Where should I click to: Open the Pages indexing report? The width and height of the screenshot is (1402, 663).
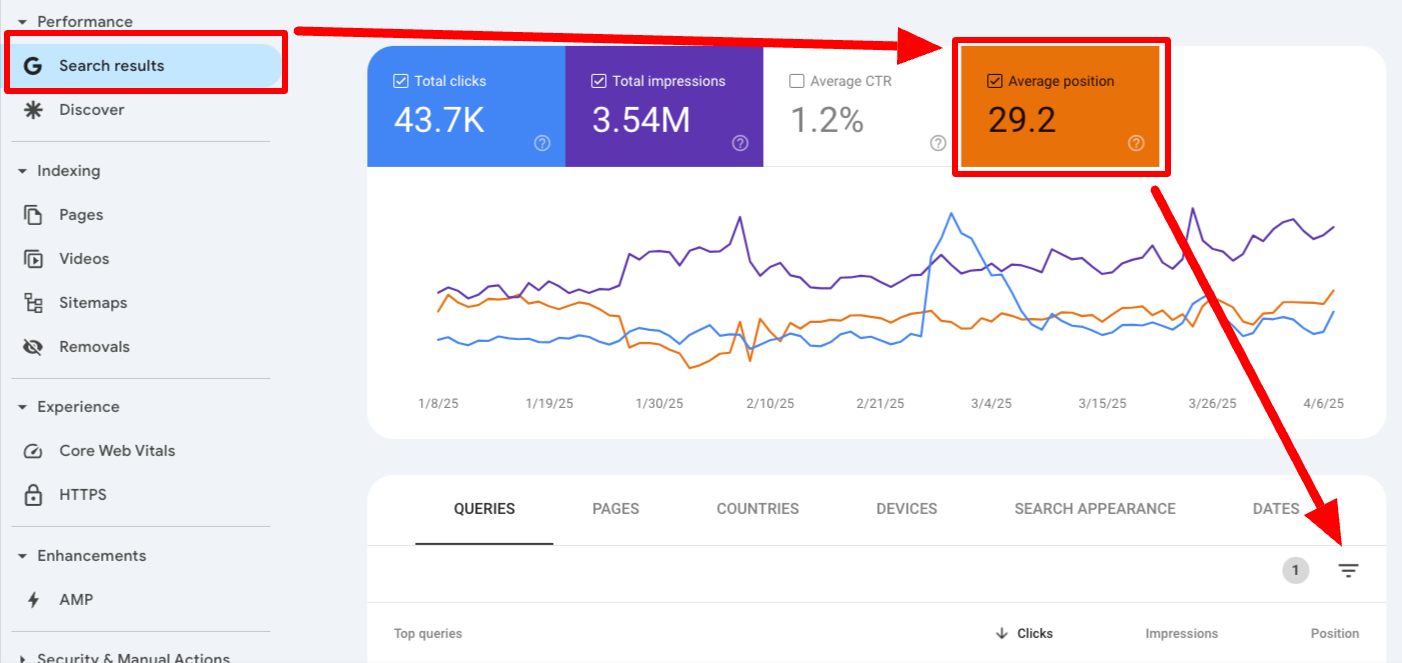click(81, 215)
